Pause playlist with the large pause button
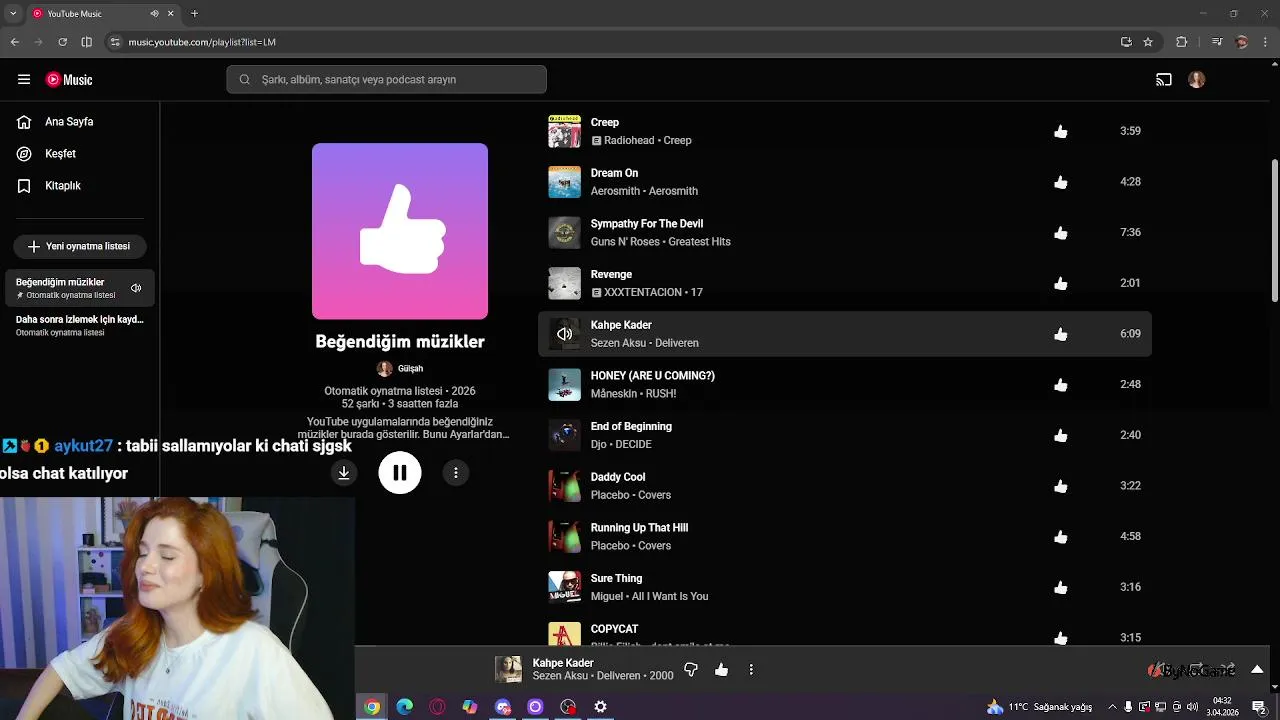This screenshot has height=720, width=1280. tap(400, 473)
